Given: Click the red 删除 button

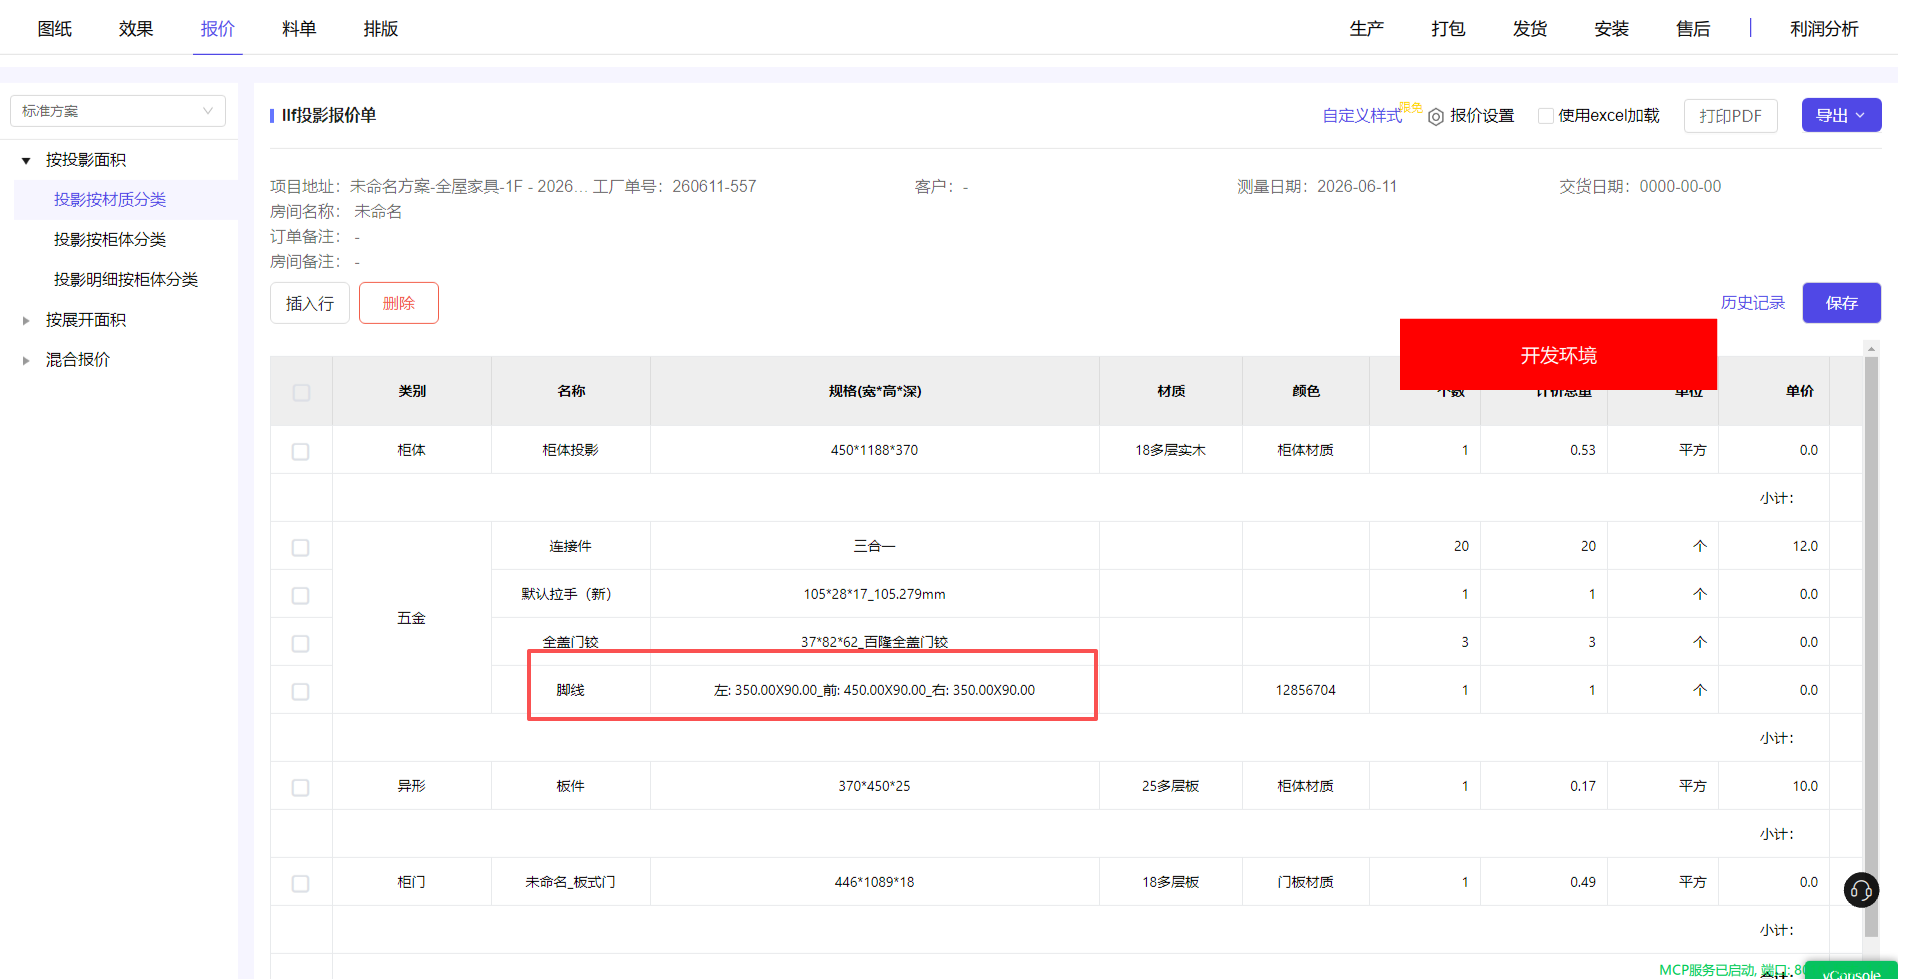Looking at the screenshot, I should pos(399,303).
